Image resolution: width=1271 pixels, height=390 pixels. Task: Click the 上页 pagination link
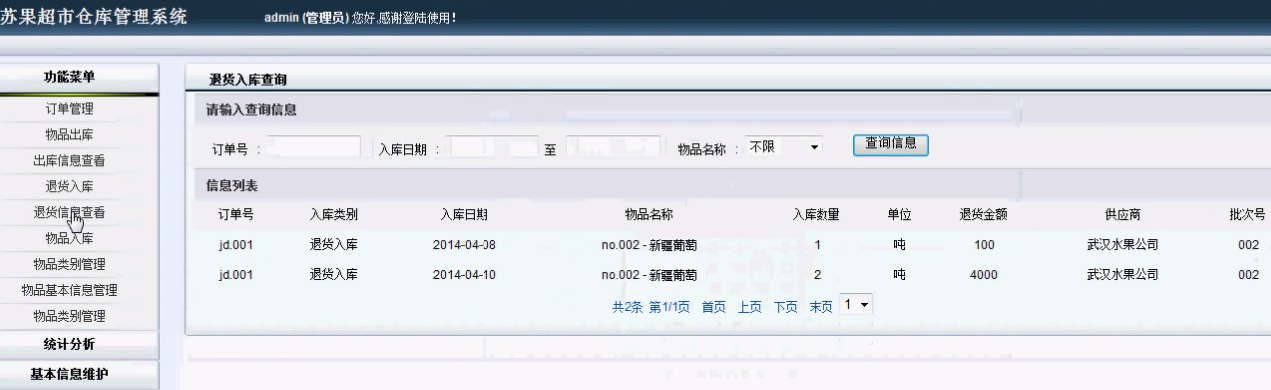tap(749, 307)
